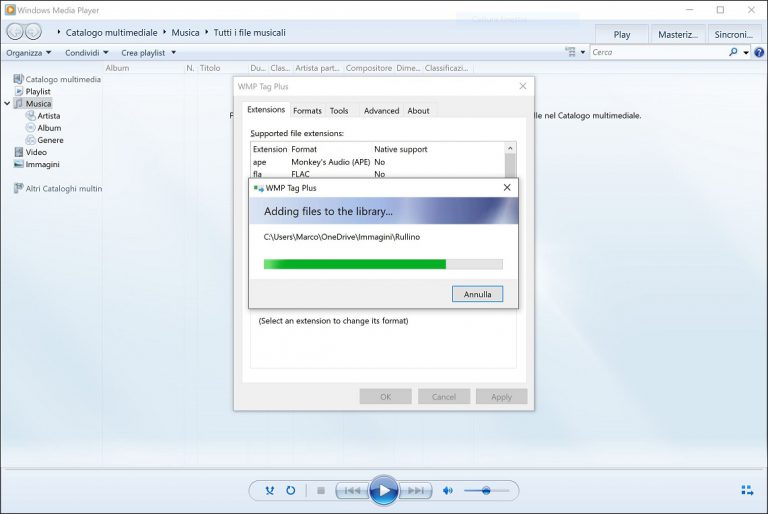Open the view options icon
The image size is (768, 514).
(571, 52)
